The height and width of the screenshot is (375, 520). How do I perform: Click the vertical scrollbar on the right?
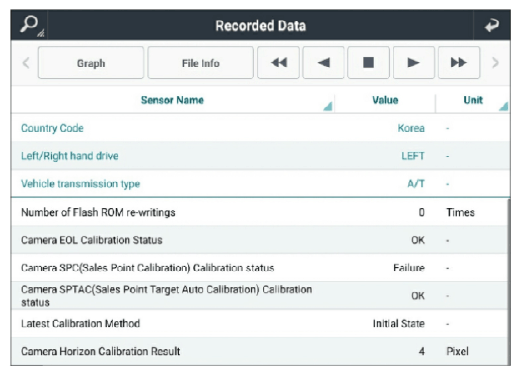tap(509, 282)
